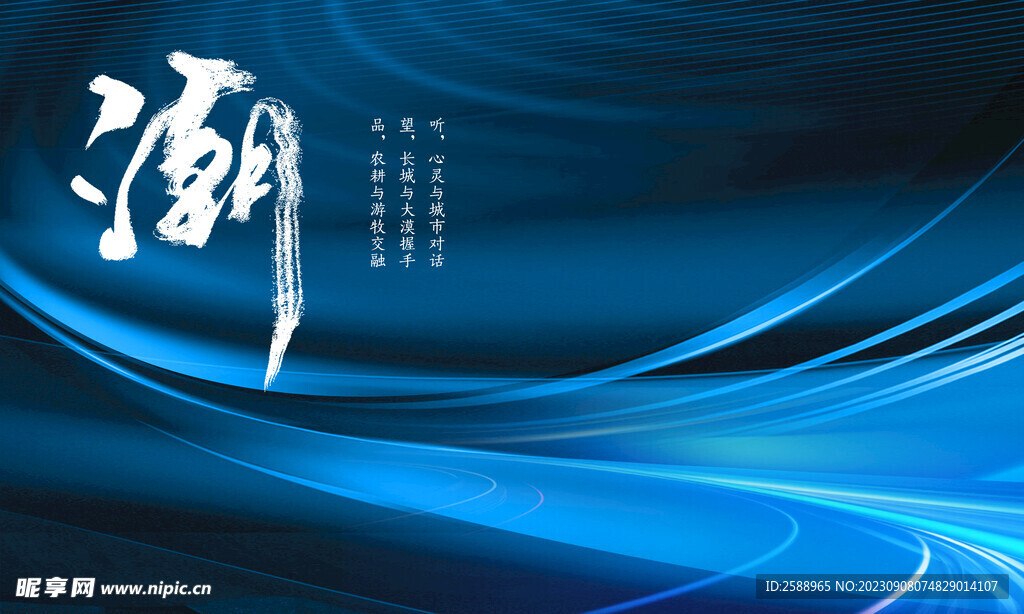Click the 望 character atop the middle column
1024x614 pixels.
point(407,126)
